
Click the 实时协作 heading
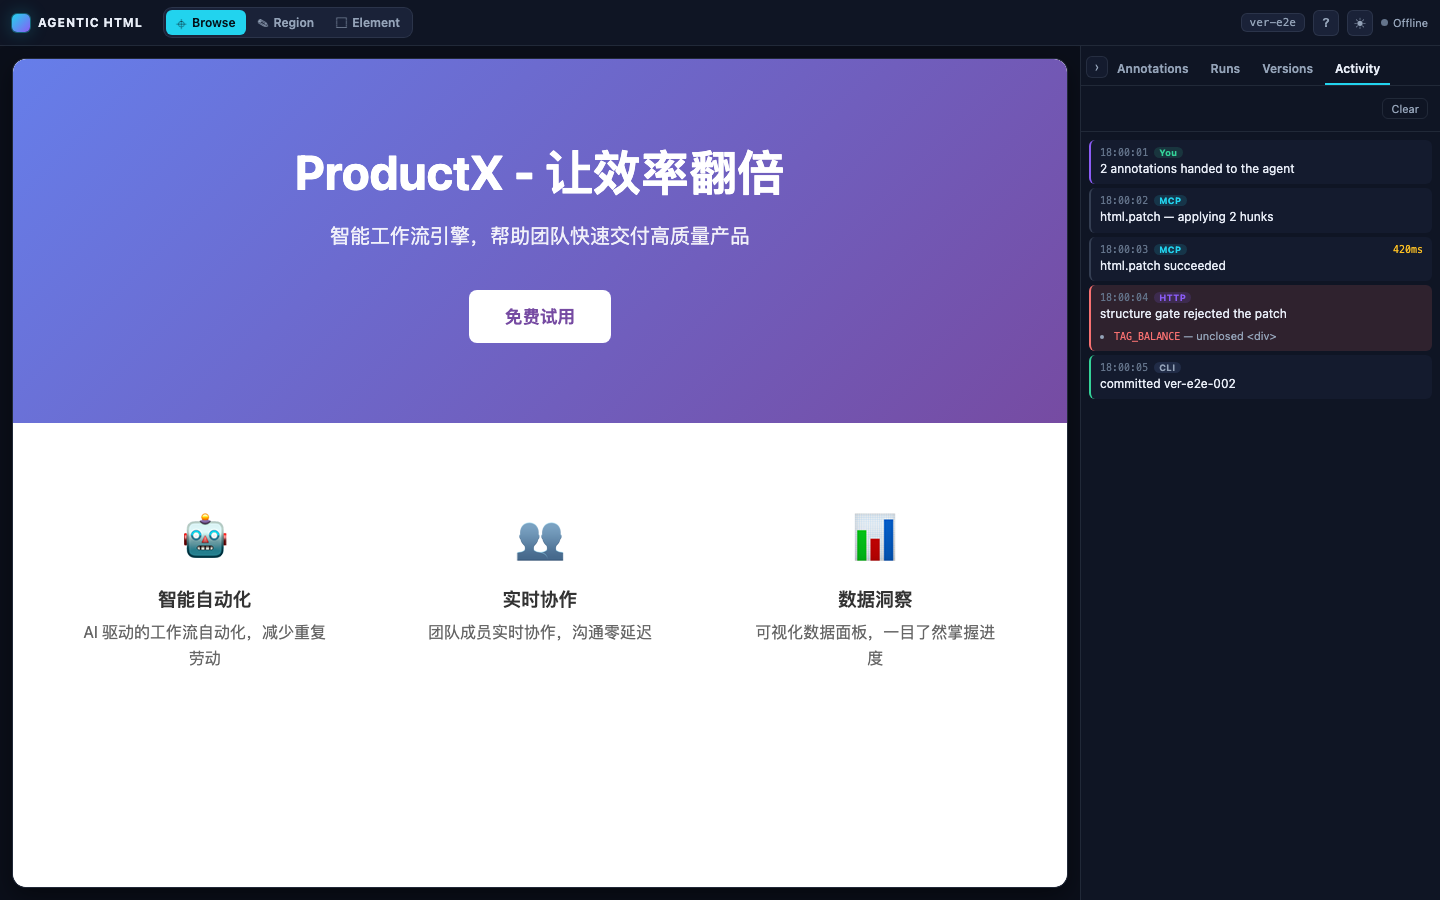coord(540,599)
